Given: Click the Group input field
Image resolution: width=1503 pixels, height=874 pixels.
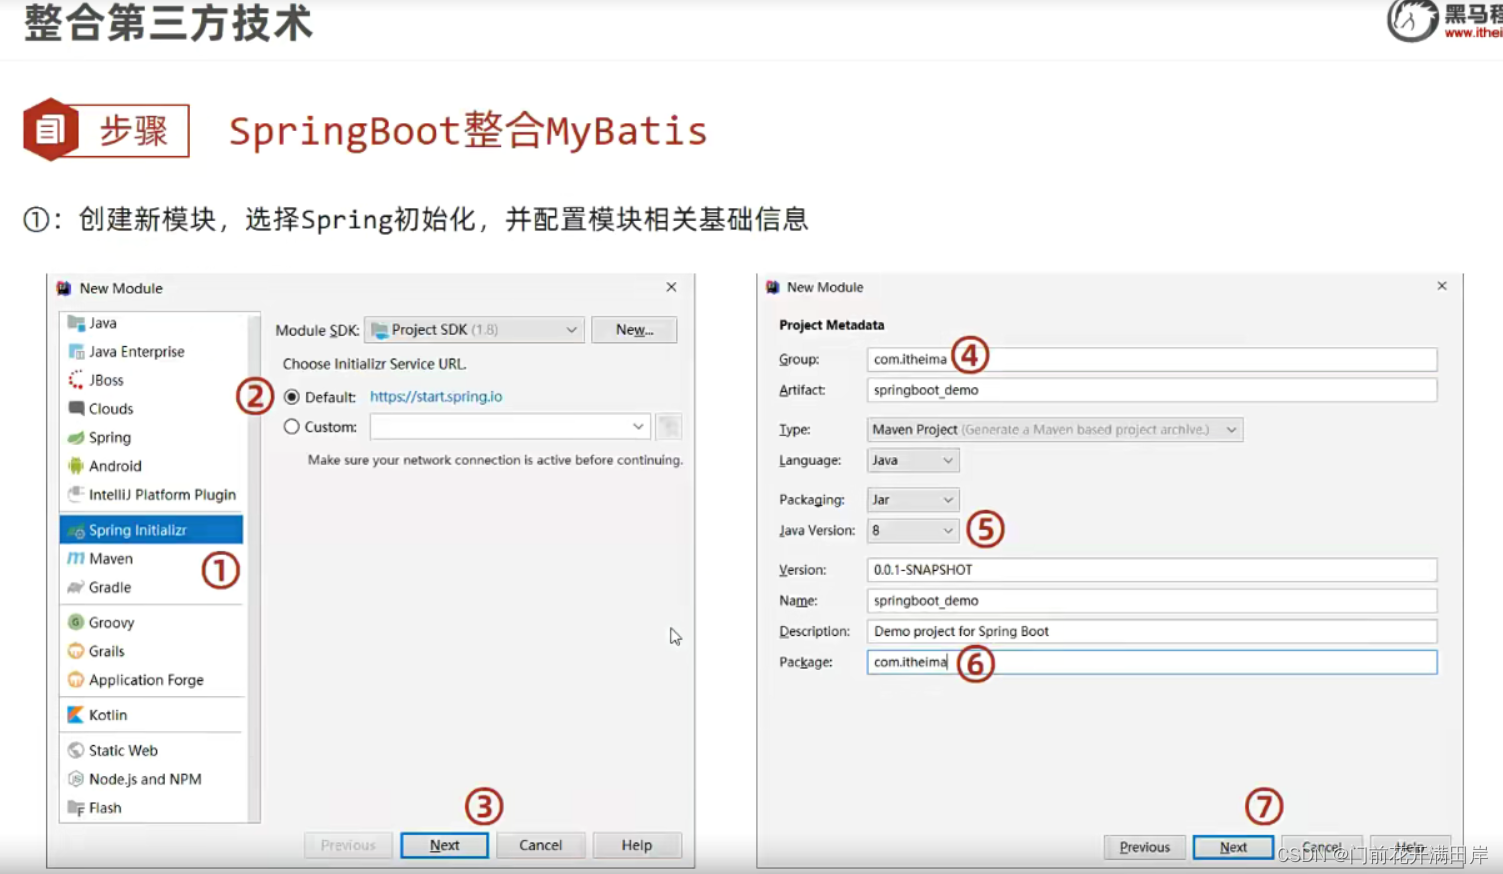Looking at the screenshot, I should pyautogui.click(x=1152, y=359).
